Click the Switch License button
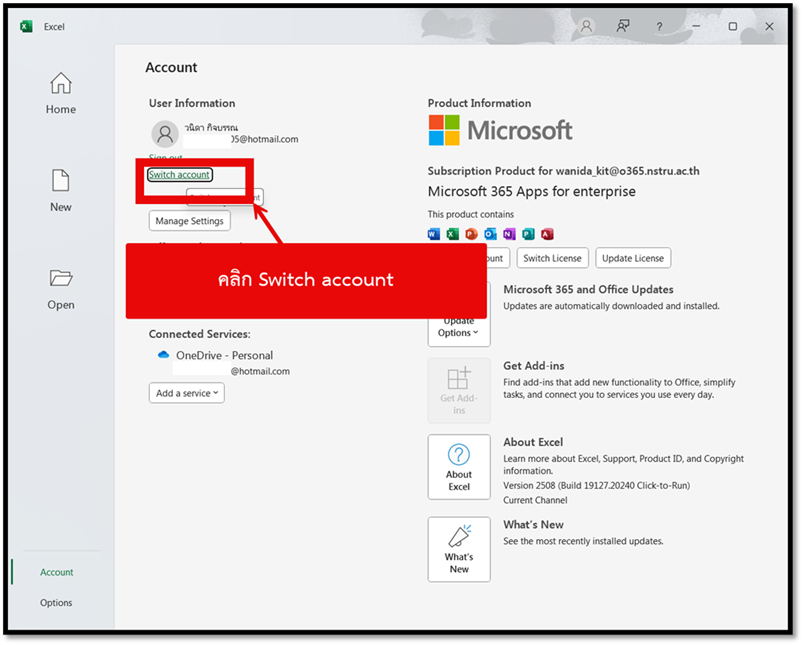 [552, 258]
